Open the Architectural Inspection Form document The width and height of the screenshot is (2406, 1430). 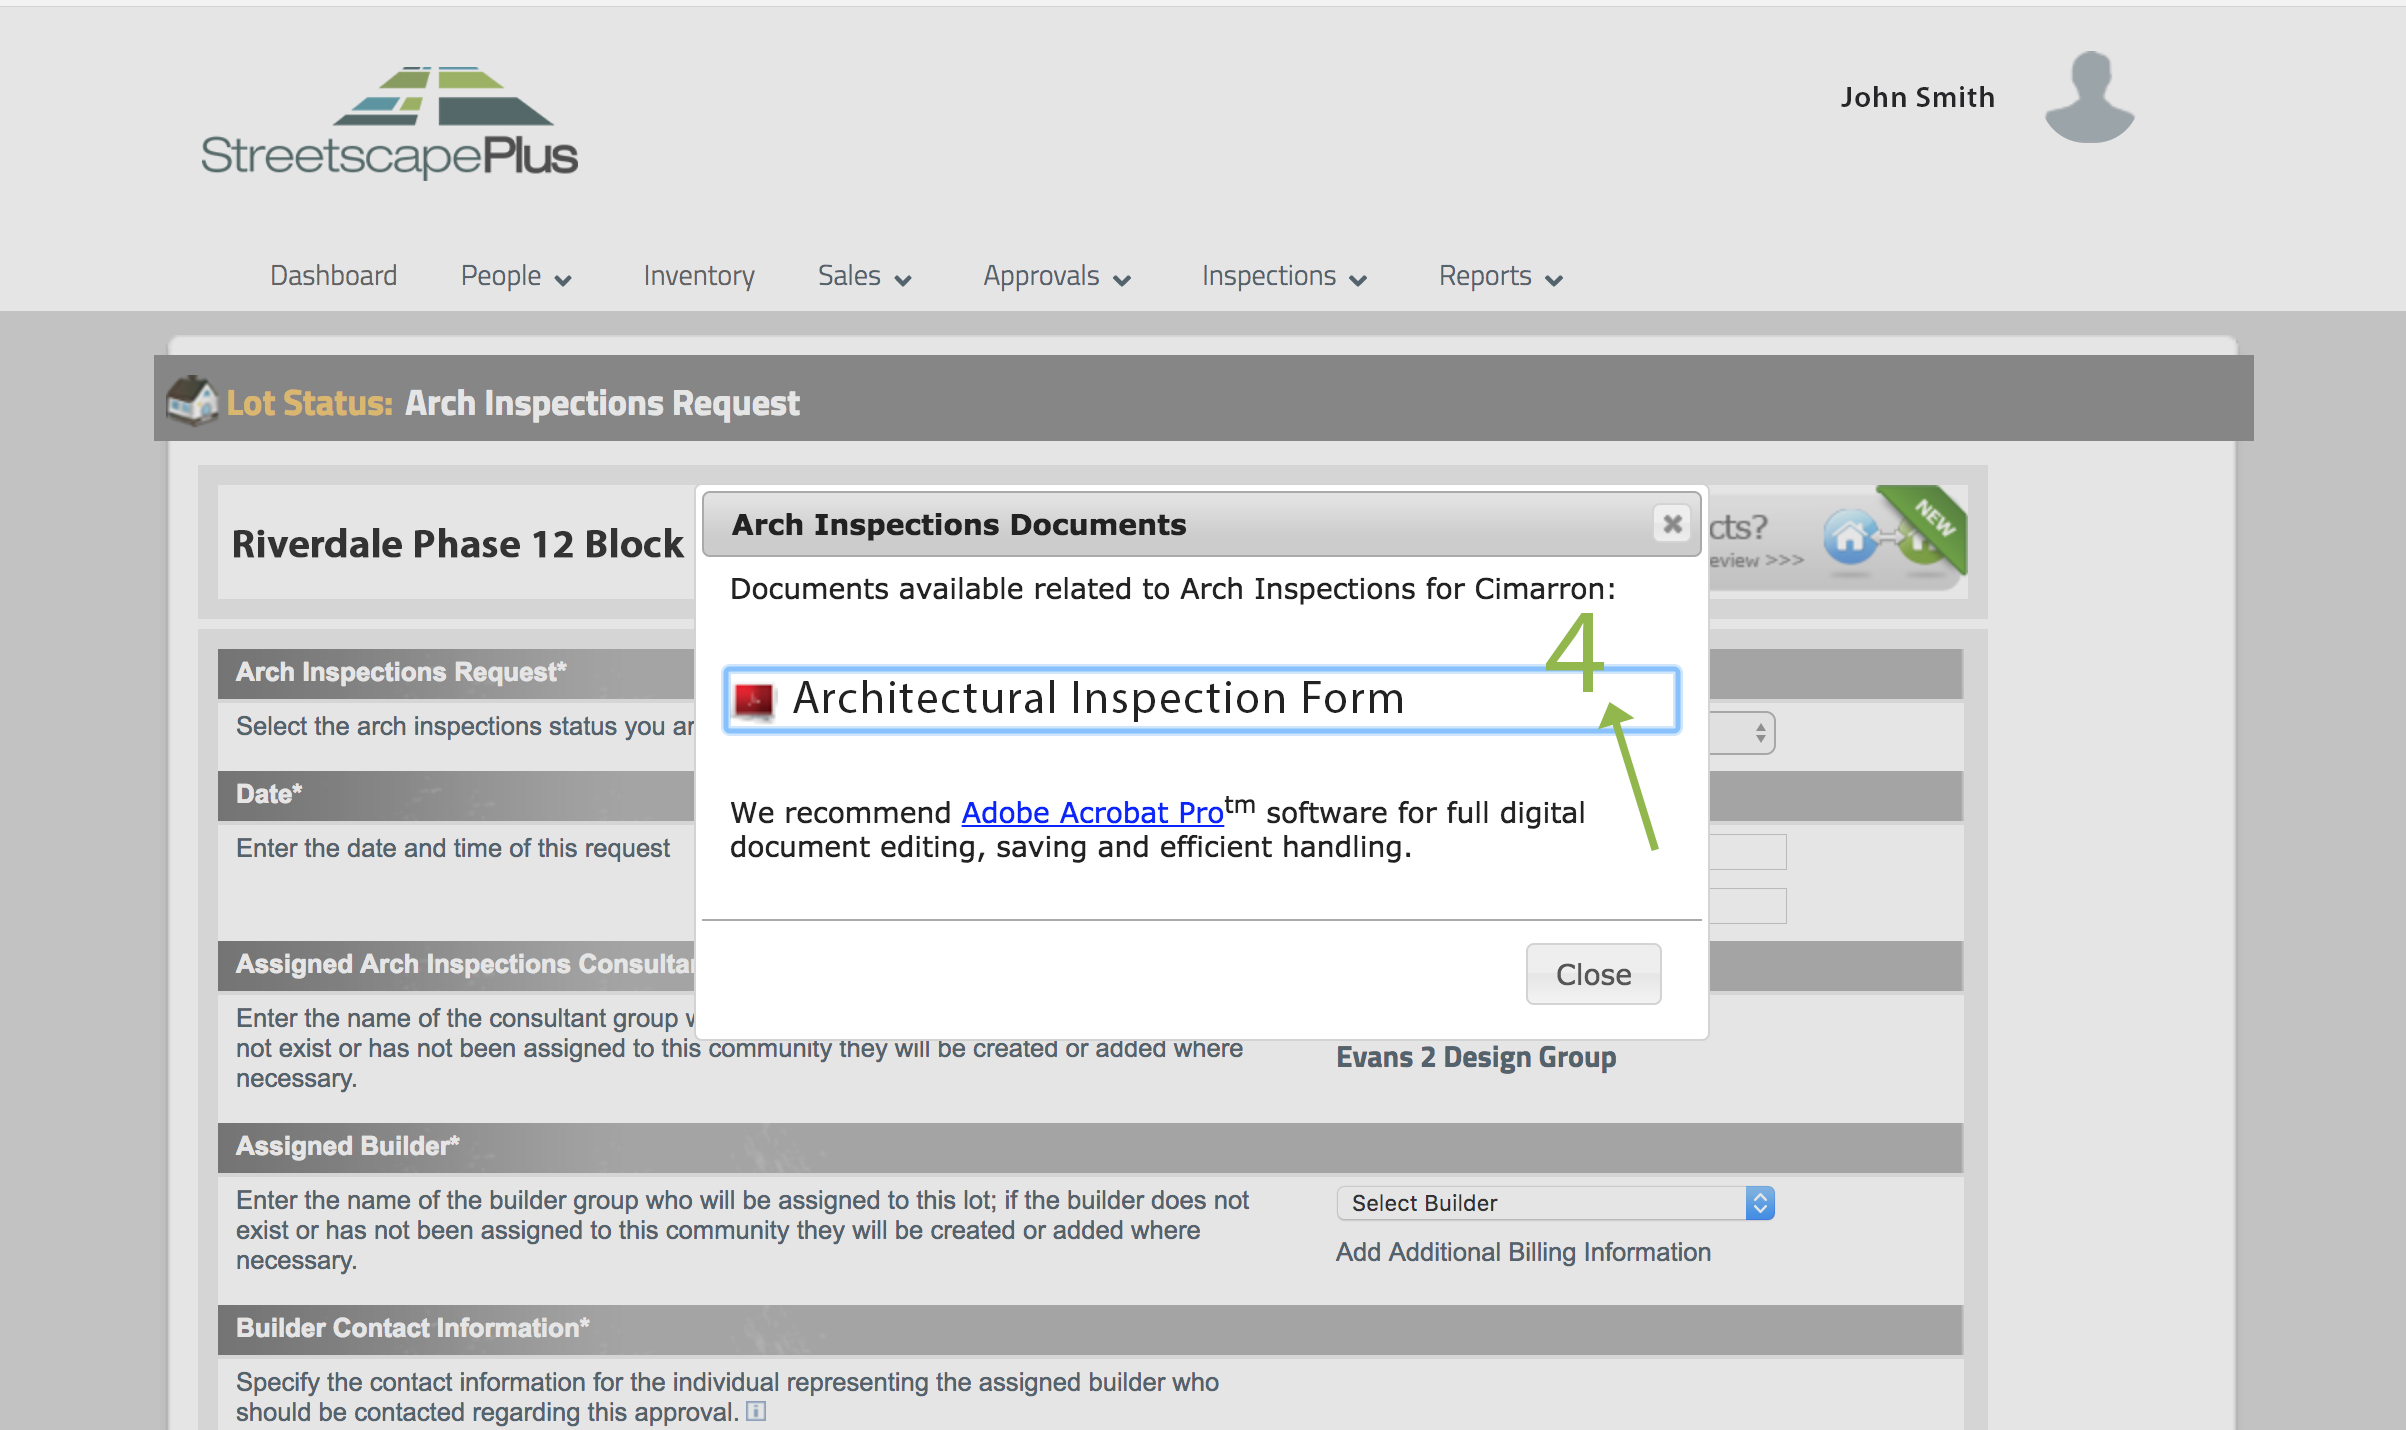click(x=1098, y=699)
